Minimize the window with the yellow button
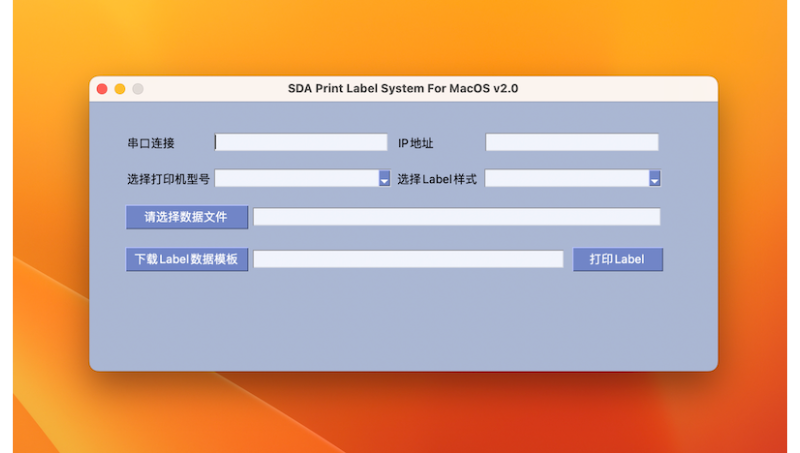Screen dimensions: 800x453 pyautogui.click(x=120, y=89)
